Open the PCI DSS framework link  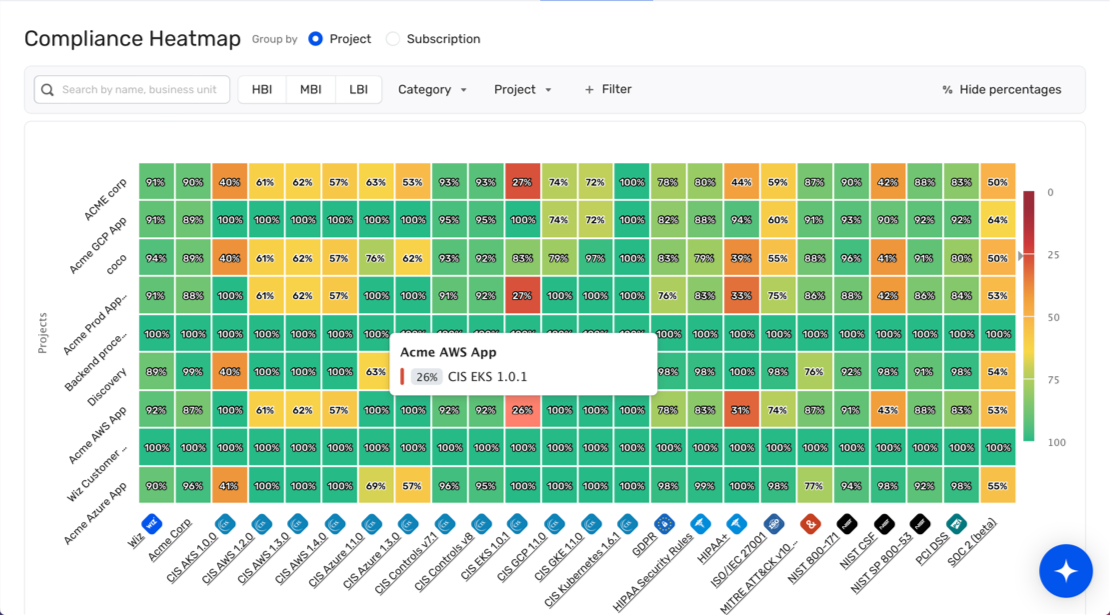pos(931,549)
